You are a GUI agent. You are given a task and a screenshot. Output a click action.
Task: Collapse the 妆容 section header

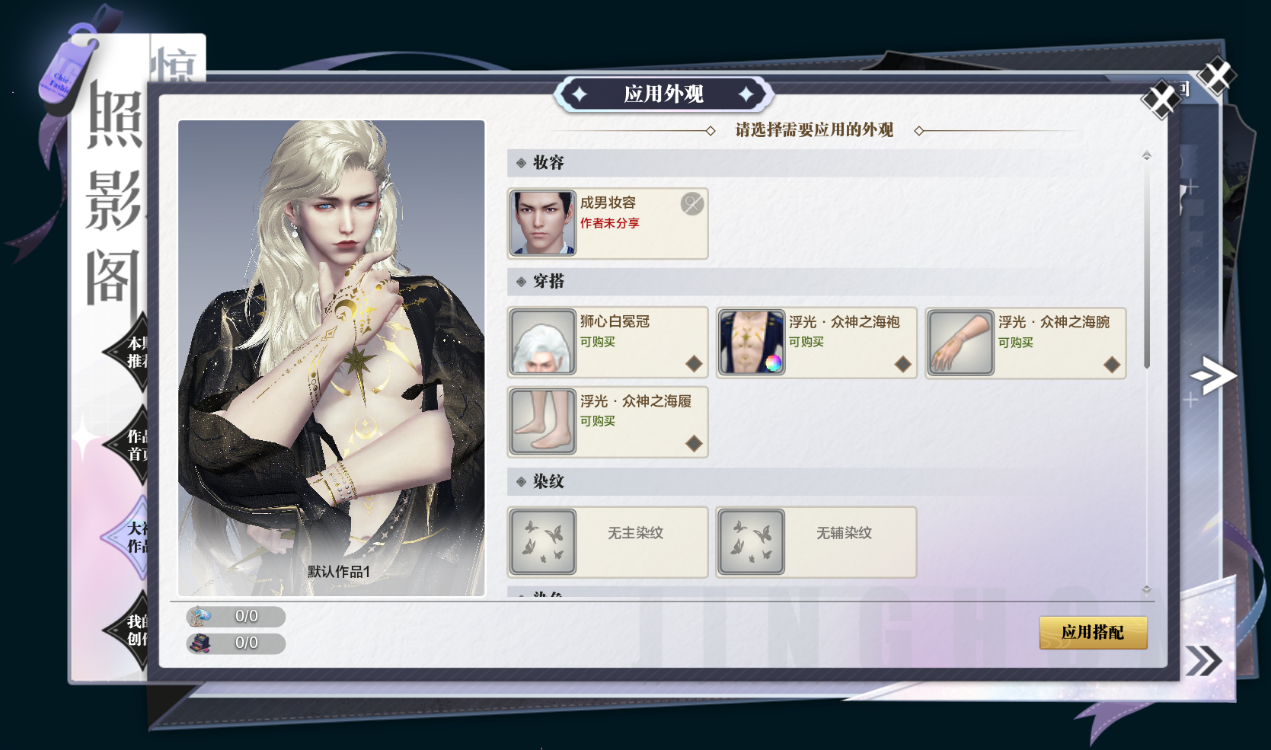825,162
